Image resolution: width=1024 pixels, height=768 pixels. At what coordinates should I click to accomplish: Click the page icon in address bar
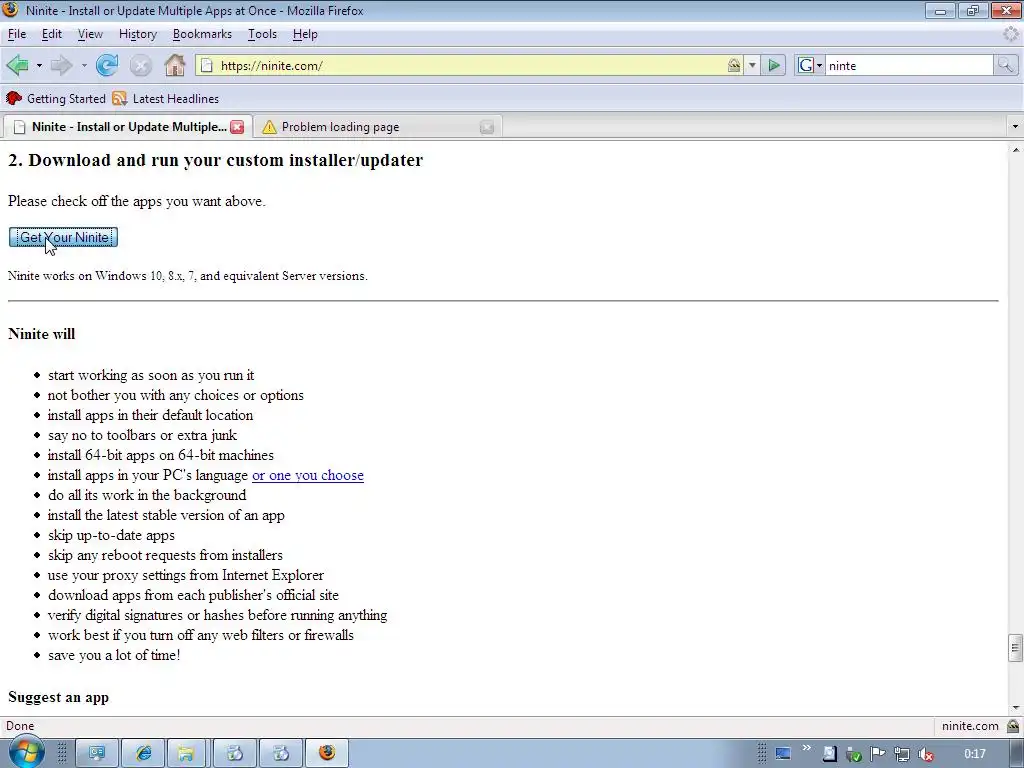pyautogui.click(x=206, y=65)
